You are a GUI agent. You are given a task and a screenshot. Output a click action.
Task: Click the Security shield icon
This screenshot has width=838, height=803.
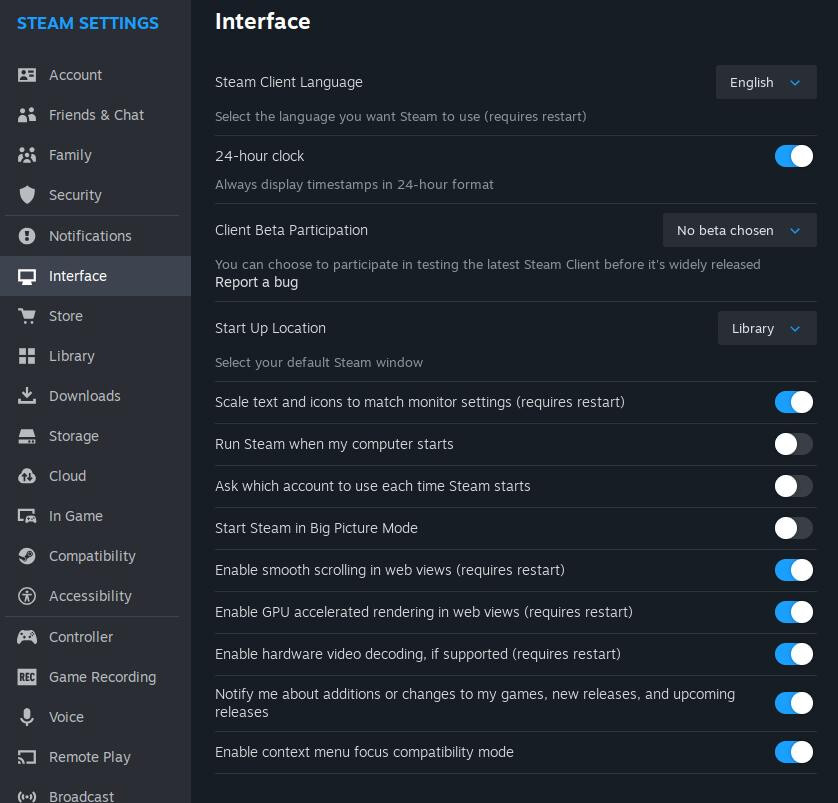point(27,195)
